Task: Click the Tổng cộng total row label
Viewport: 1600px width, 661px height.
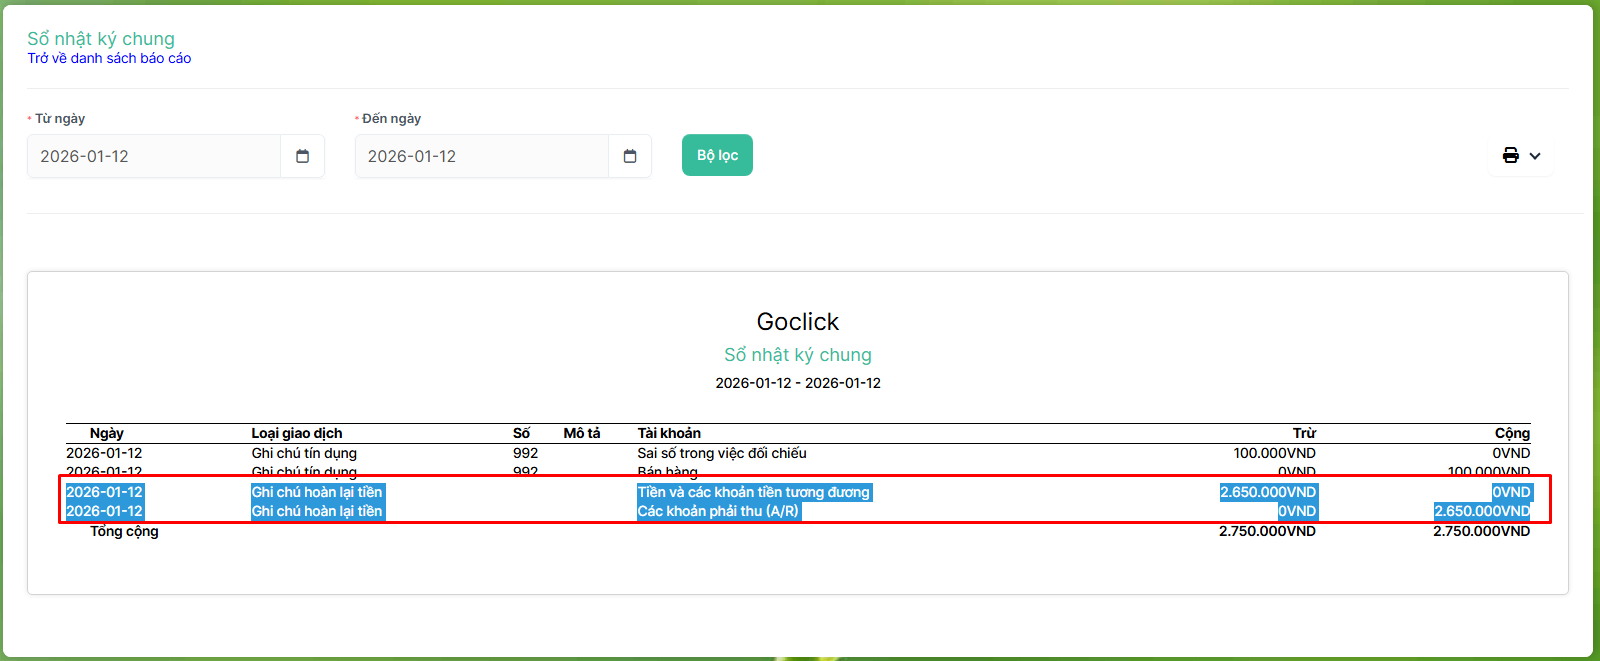Action: [124, 531]
